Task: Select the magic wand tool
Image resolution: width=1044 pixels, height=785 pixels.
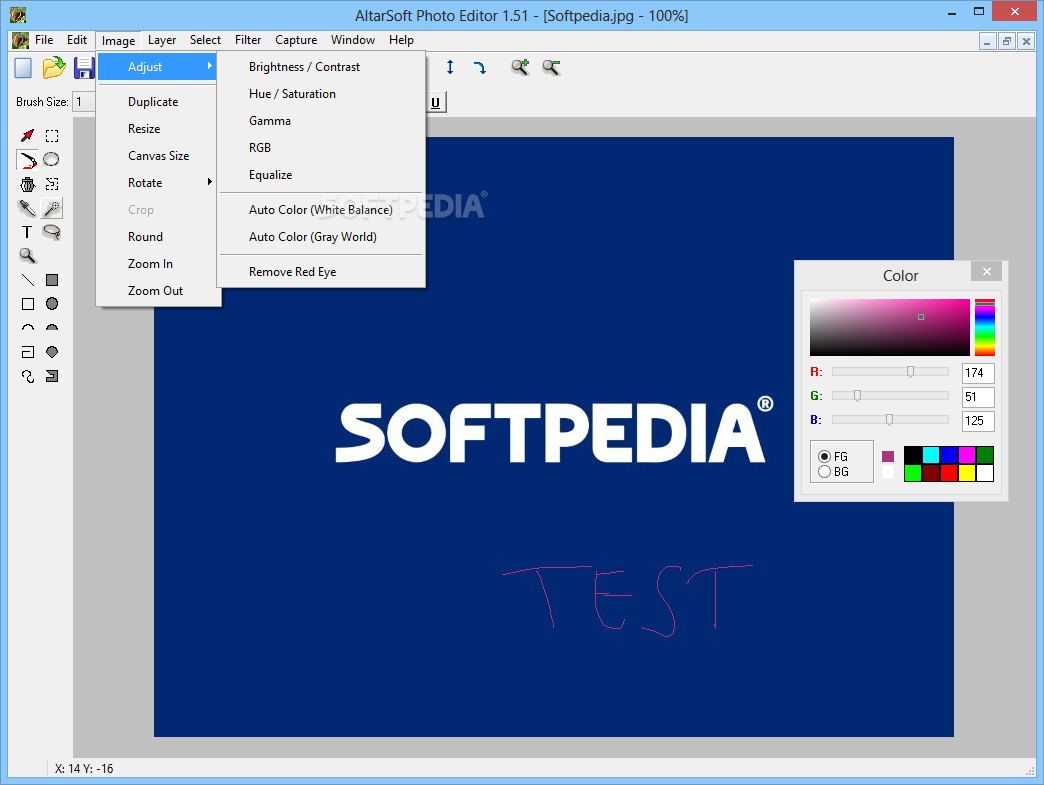Action: pos(52,208)
